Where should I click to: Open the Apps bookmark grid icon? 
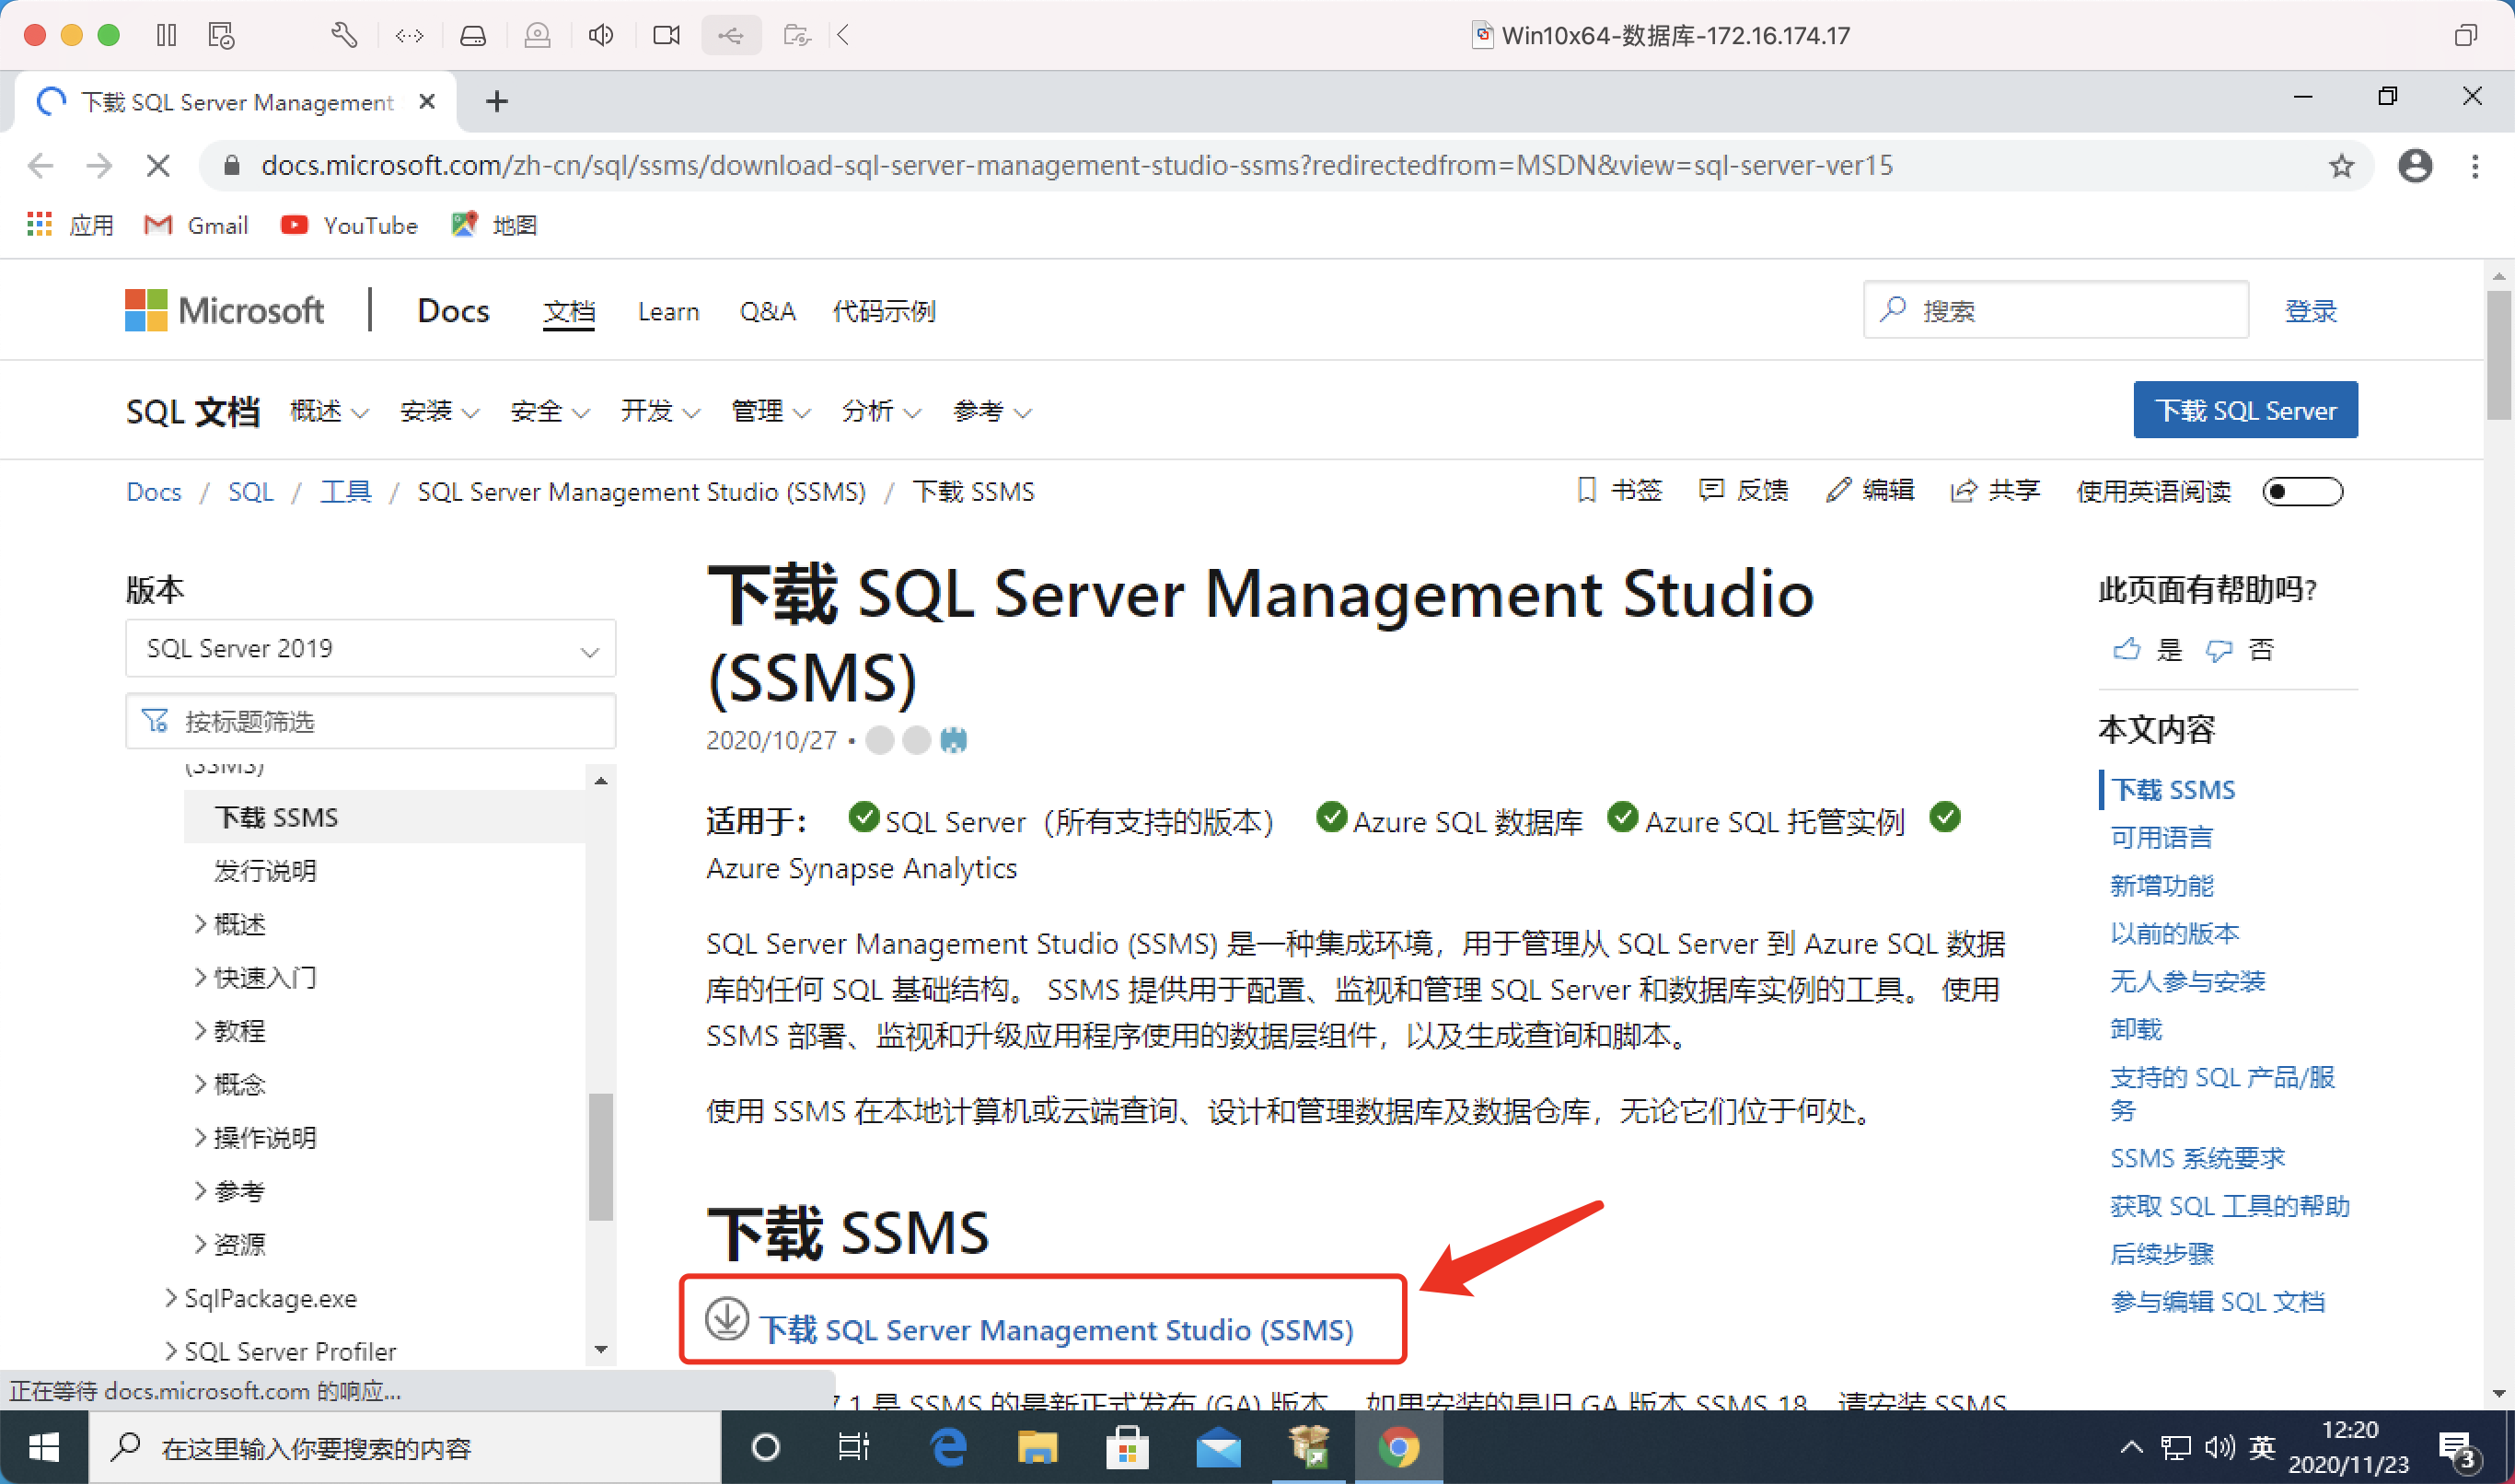39,224
